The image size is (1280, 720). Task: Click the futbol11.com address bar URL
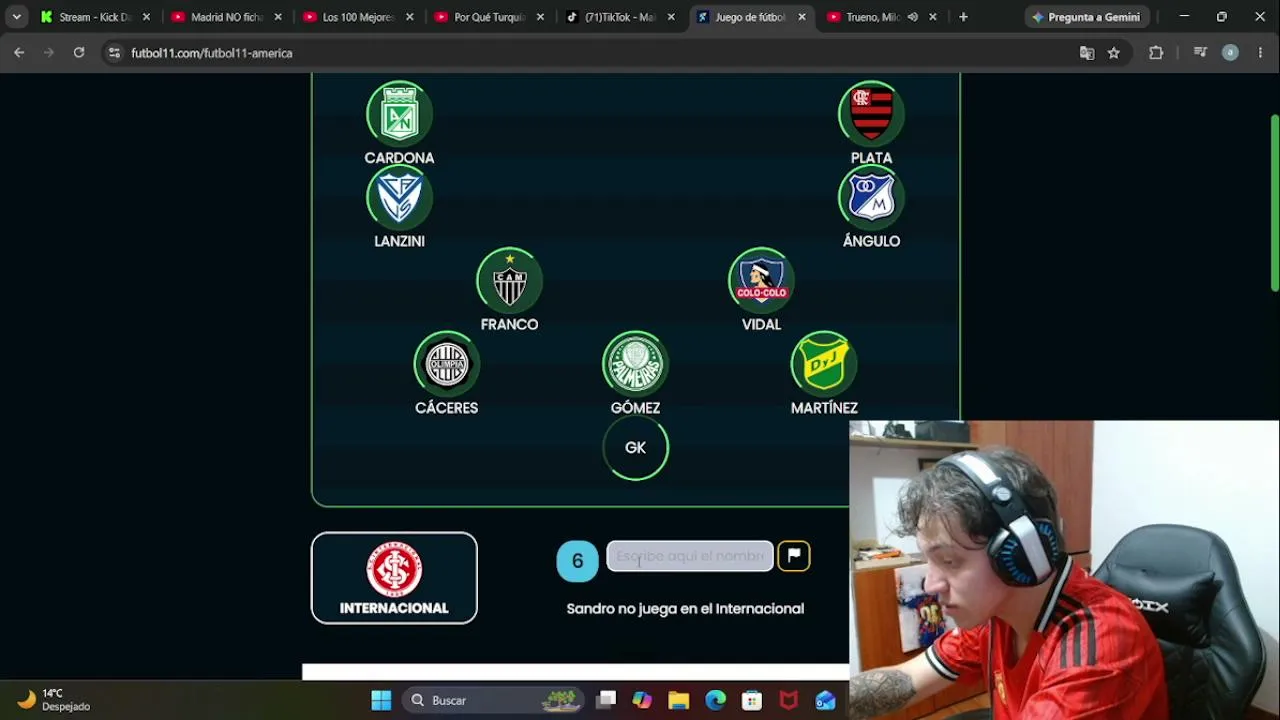pos(212,53)
